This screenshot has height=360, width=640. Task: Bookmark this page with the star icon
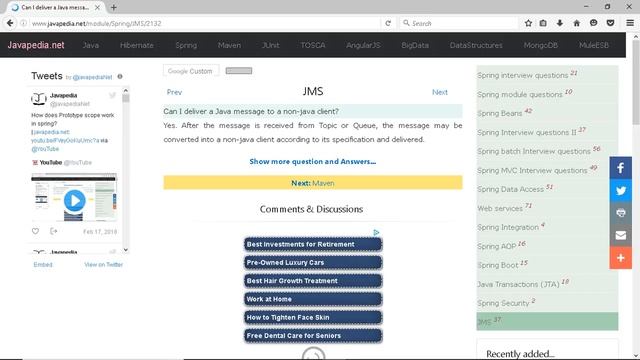[x=528, y=23]
